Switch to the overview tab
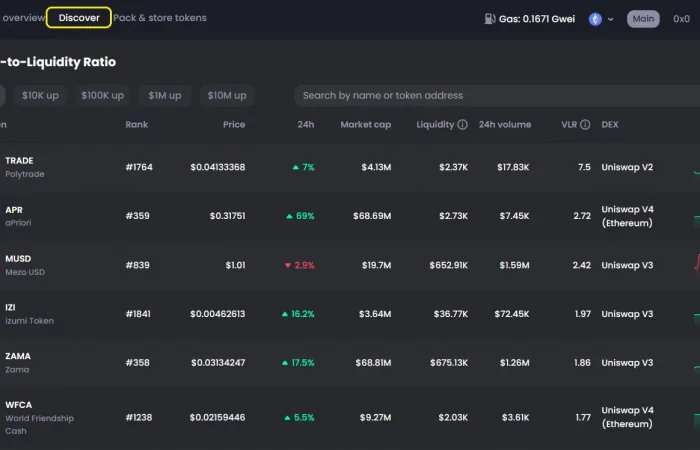The image size is (700, 450). tap(23, 18)
